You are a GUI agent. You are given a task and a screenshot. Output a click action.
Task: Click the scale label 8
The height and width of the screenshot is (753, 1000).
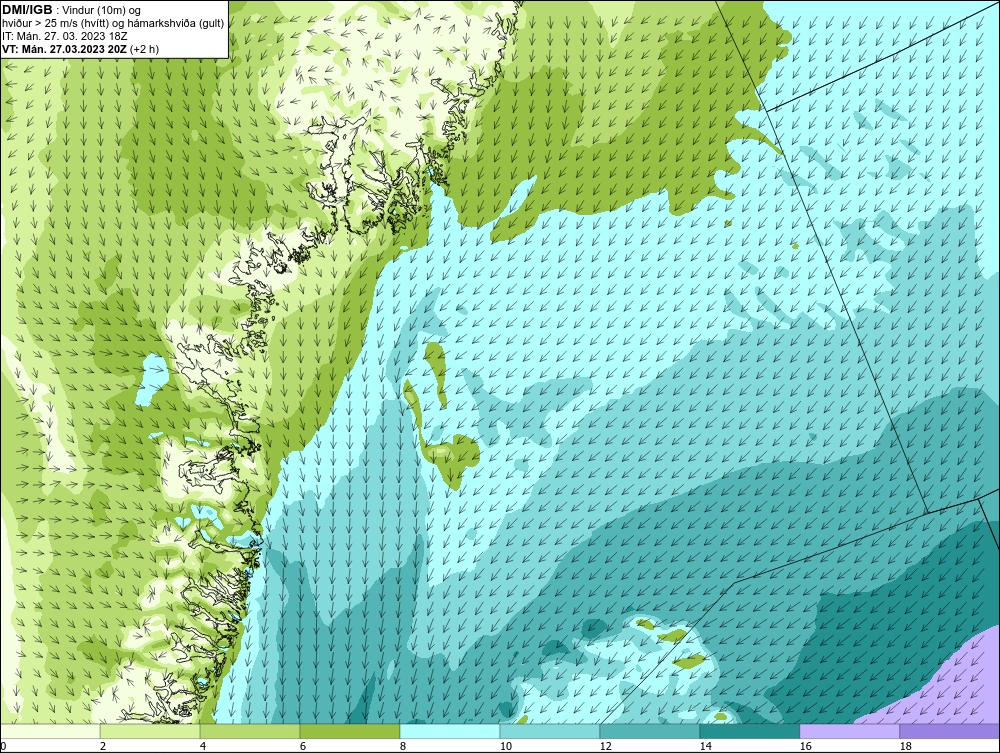click(402, 746)
